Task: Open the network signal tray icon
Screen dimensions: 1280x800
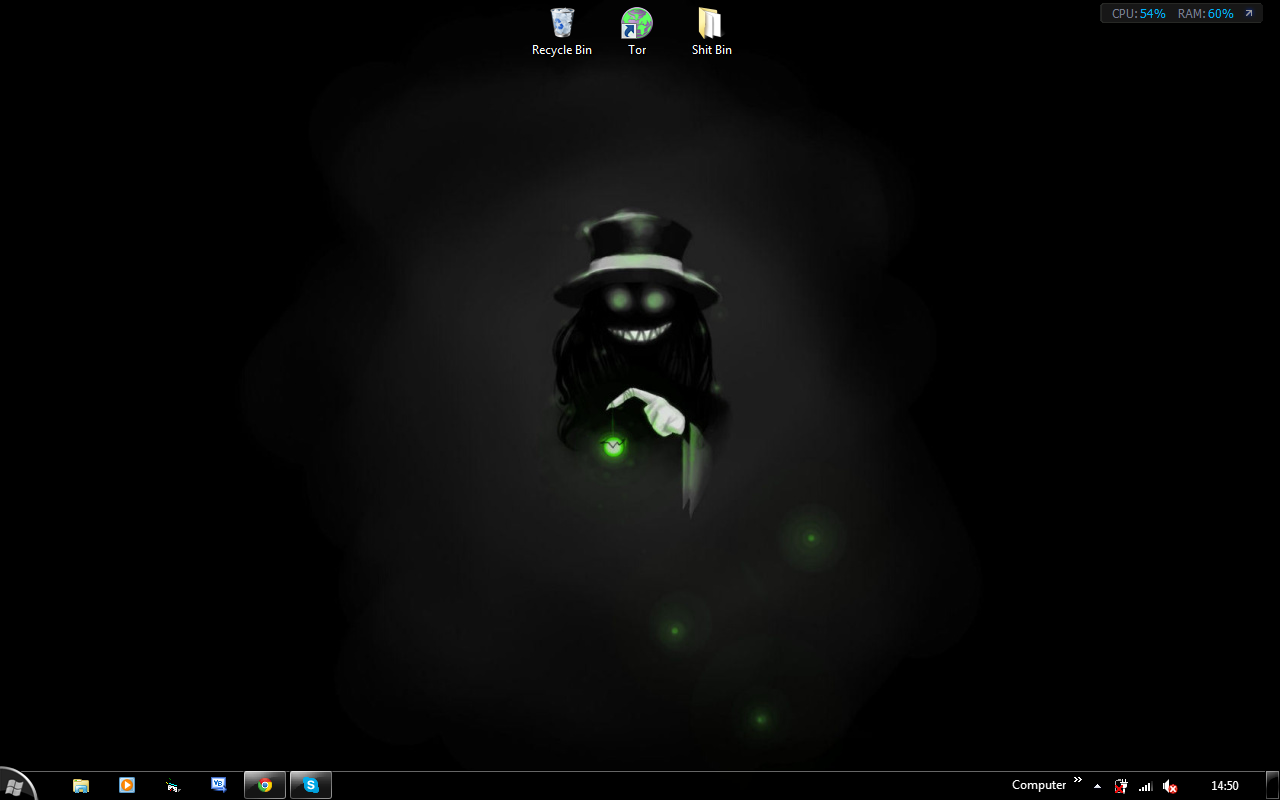Action: point(1146,786)
